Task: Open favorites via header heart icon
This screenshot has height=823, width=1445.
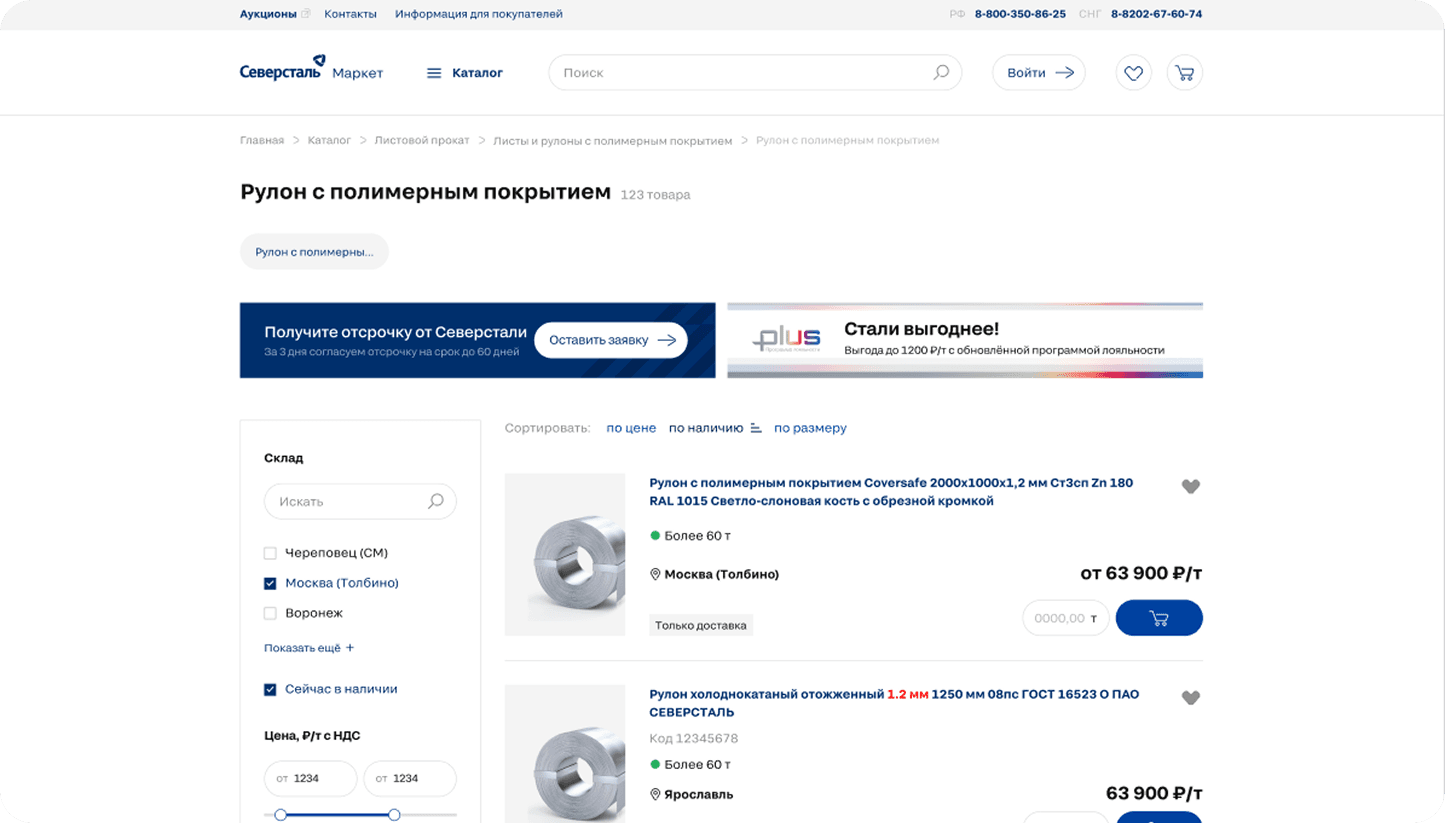Action: click(x=1133, y=73)
